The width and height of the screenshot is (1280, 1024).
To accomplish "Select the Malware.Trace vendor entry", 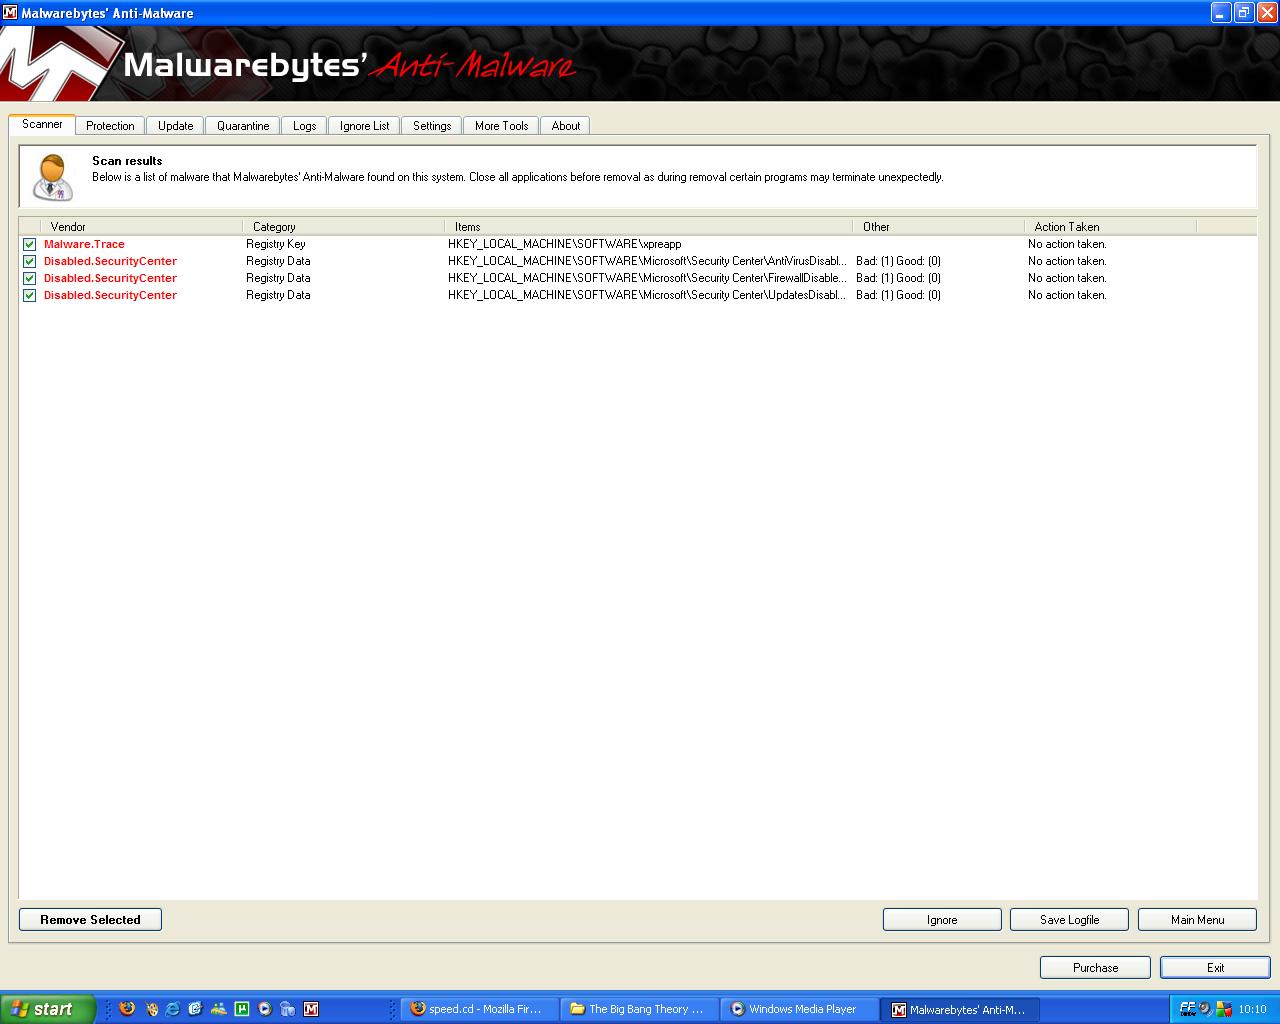I will (x=84, y=244).
